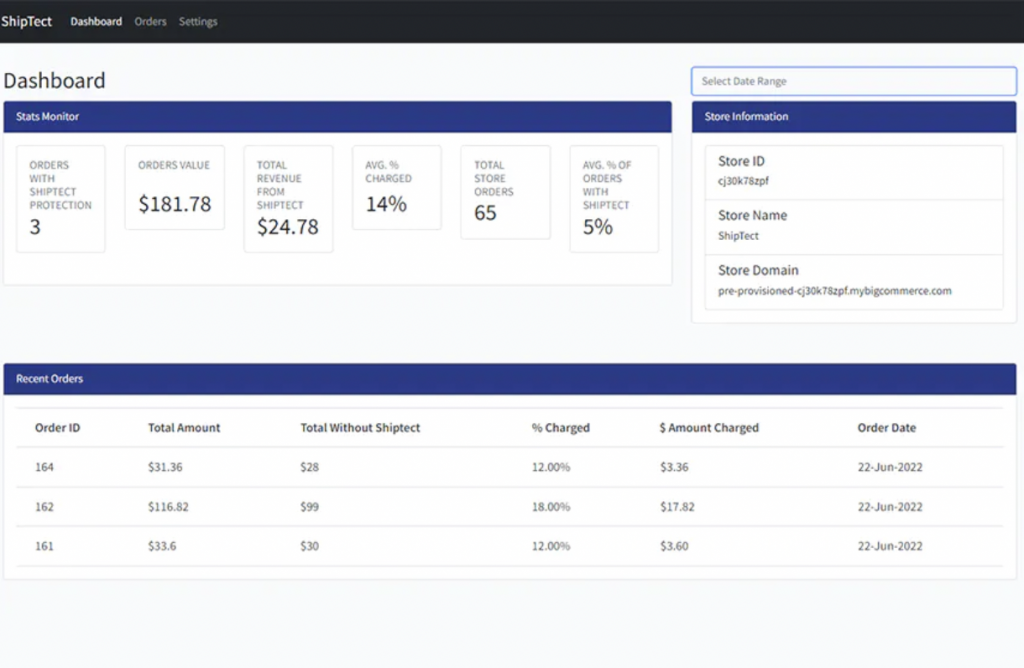Open the Select Date Range picker
This screenshot has height=668, width=1024.
tap(853, 81)
